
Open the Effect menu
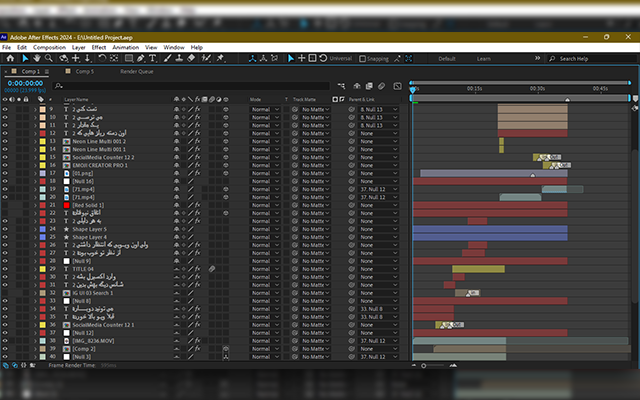(99, 47)
